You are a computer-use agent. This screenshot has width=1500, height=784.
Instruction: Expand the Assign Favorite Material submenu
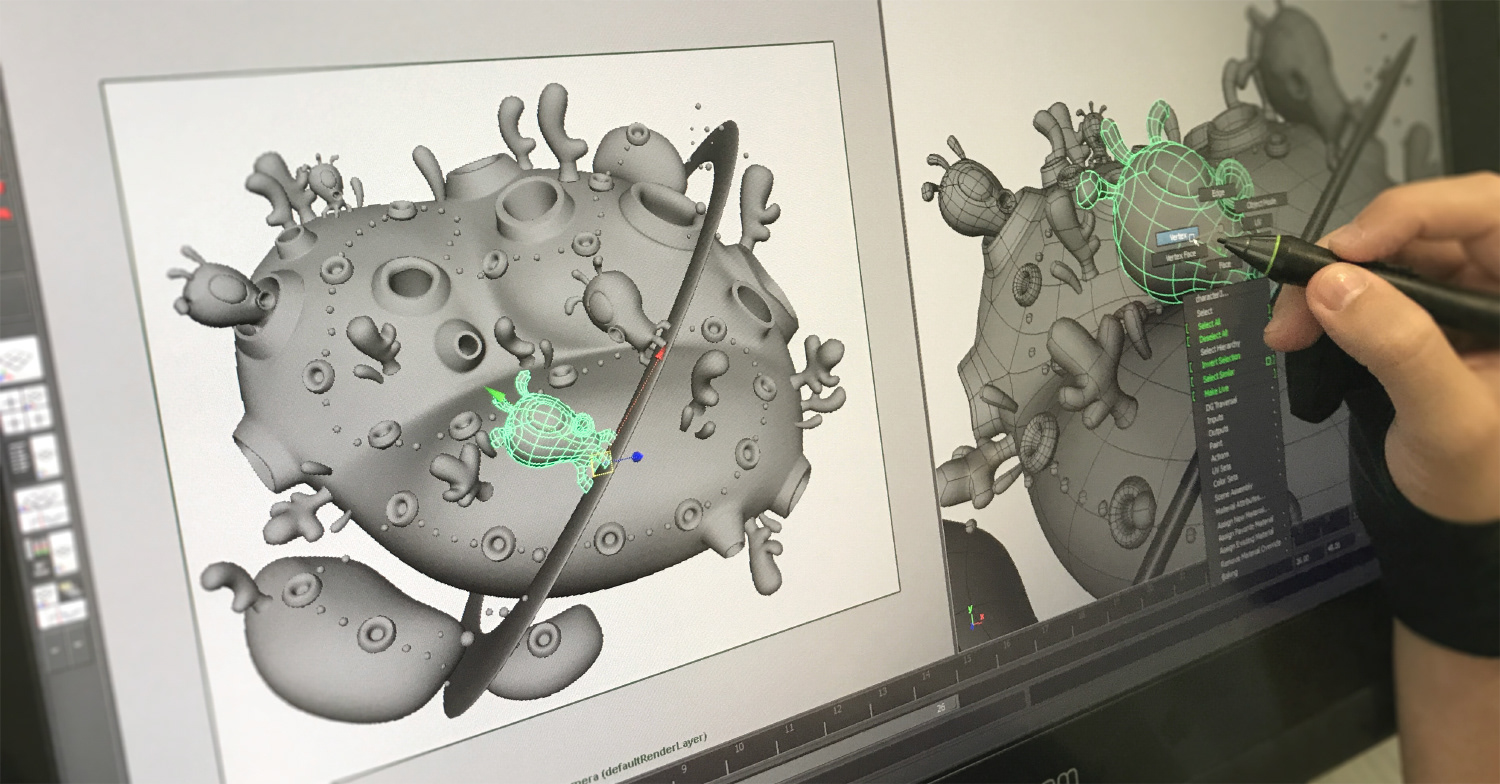coord(1246,529)
